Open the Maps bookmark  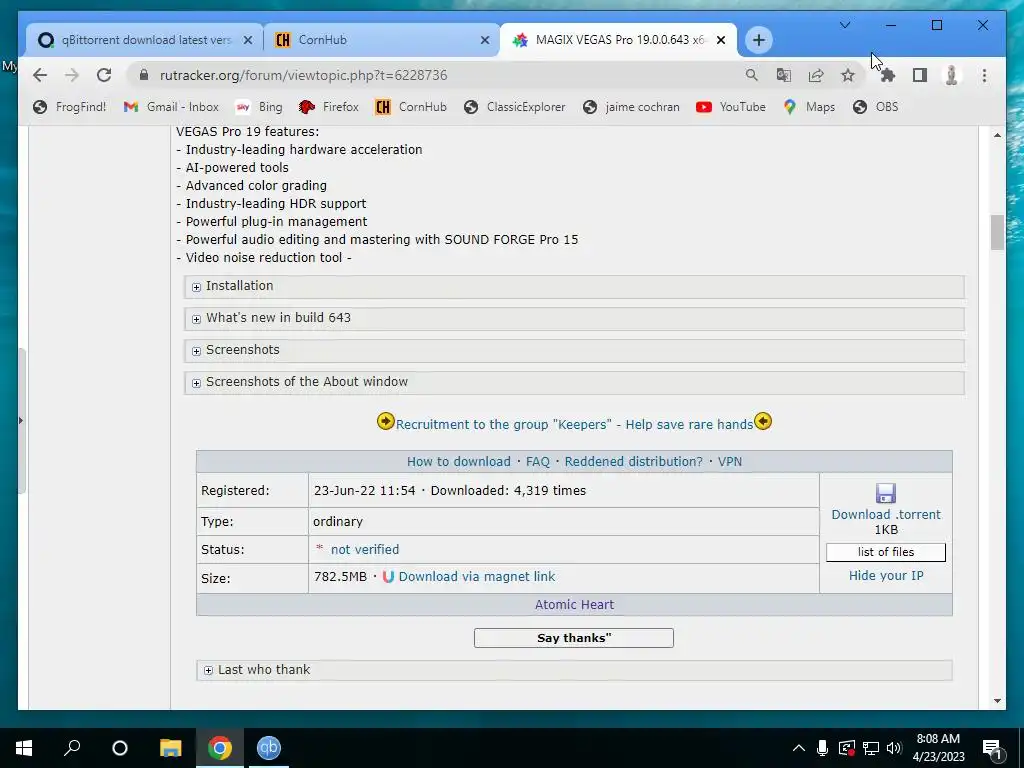click(x=809, y=107)
